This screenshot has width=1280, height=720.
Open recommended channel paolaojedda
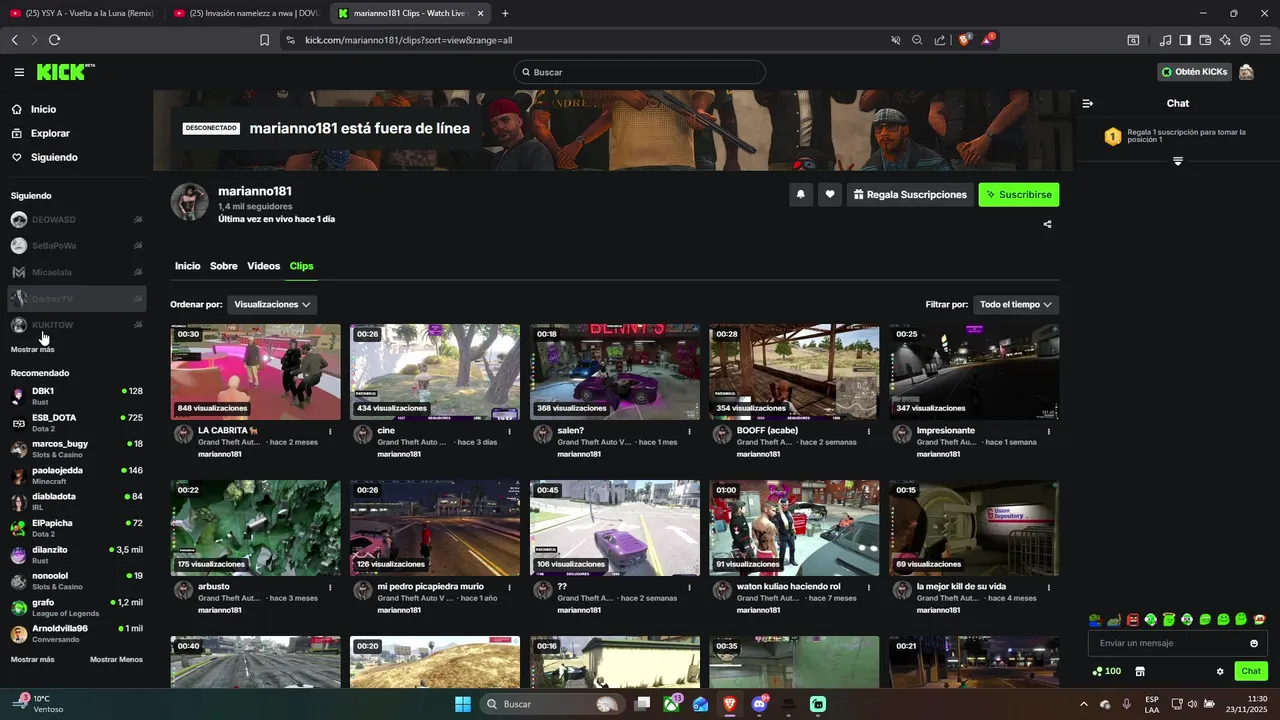coord(77,475)
